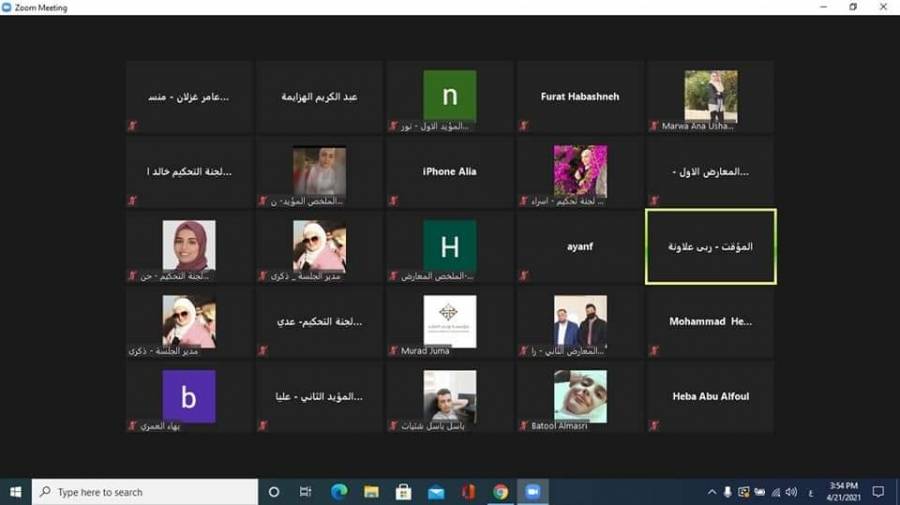Click the name label 'Batool Almasri'
Screen dimensions: 900x505
click(559, 426)
